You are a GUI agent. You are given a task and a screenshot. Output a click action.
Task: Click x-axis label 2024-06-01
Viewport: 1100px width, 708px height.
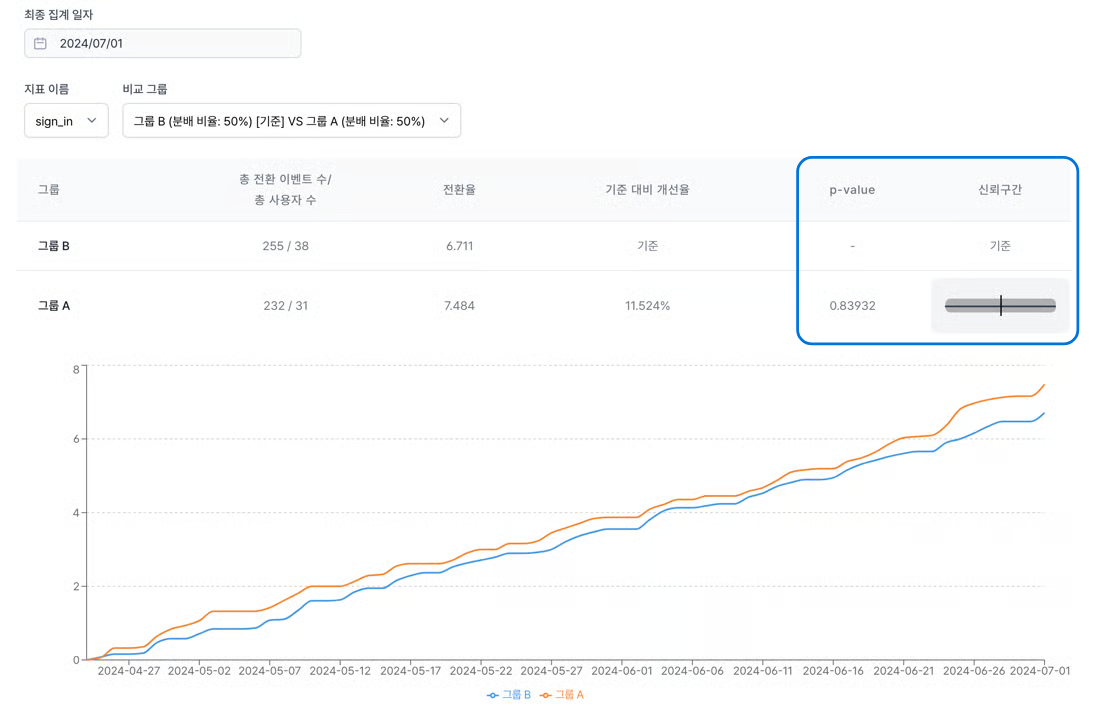point(622,671)
